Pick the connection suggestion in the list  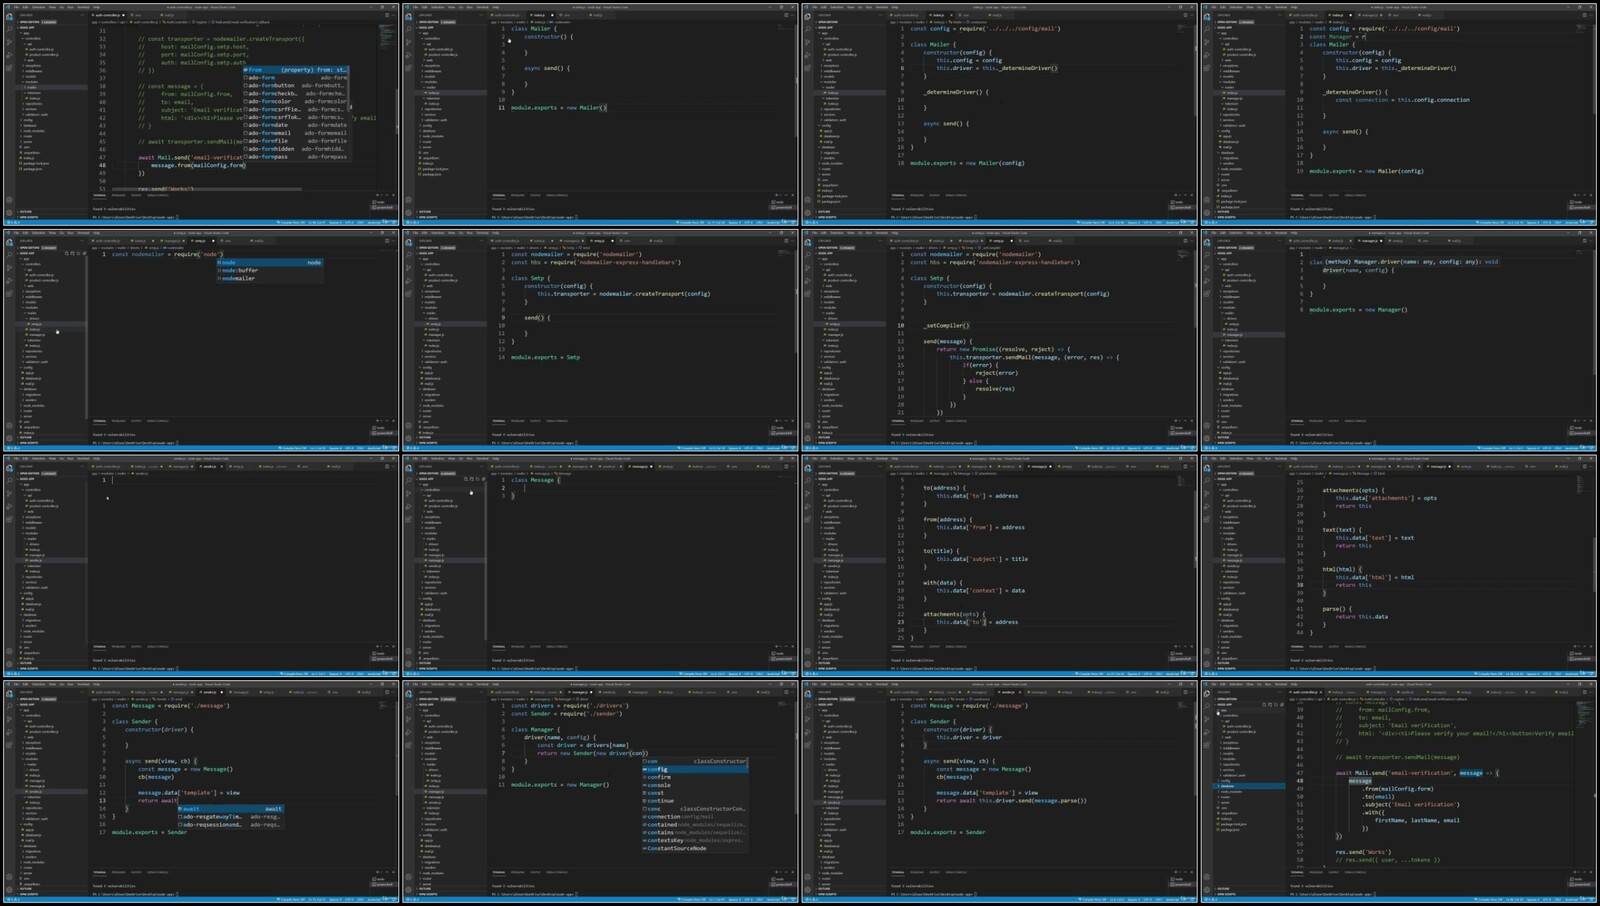pos(694,817)
